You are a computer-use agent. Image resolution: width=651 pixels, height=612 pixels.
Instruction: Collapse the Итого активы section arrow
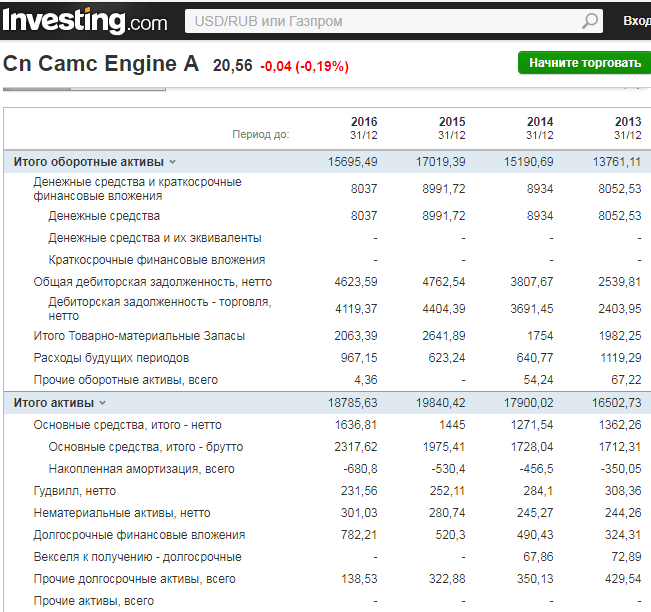(x=103, y=403)
